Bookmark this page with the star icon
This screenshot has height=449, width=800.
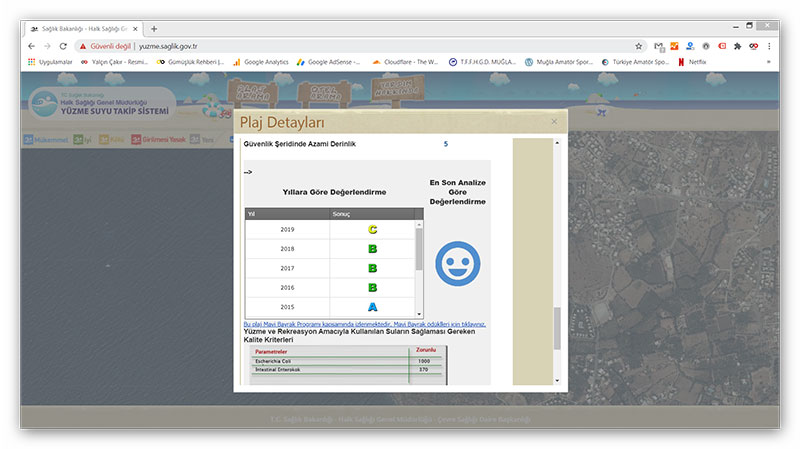[x=639, y=46]
